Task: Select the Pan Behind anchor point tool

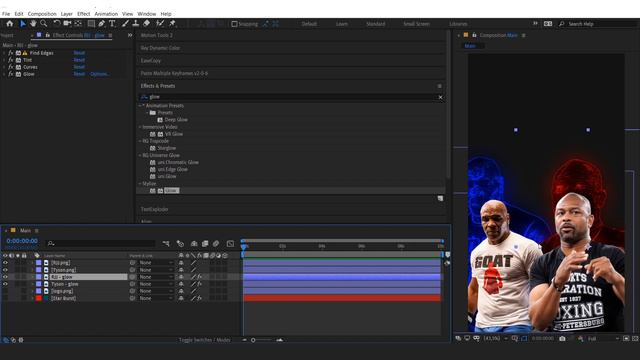Action: click(x=78, y=24)
